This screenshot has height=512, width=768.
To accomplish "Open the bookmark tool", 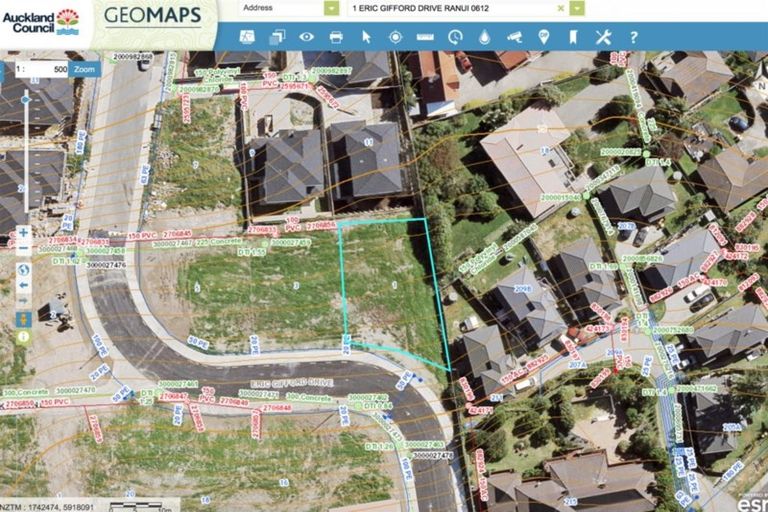I will [x=573, y=37].
